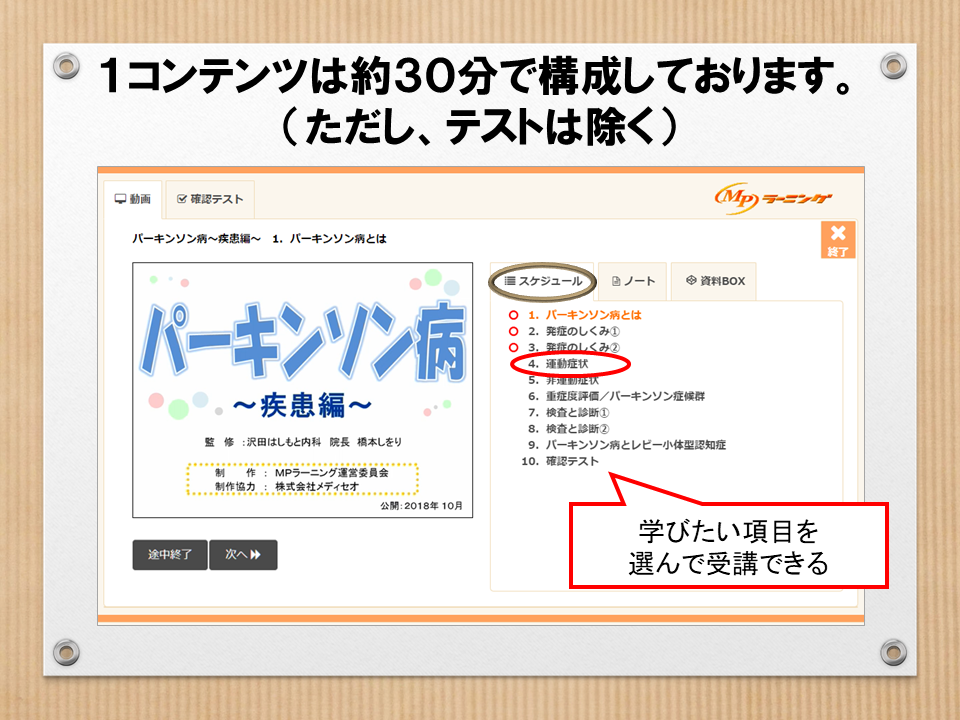Screen dimensions: 960x720
Task: Switch to the 確認テスト tab
Action: click(210, 199)
